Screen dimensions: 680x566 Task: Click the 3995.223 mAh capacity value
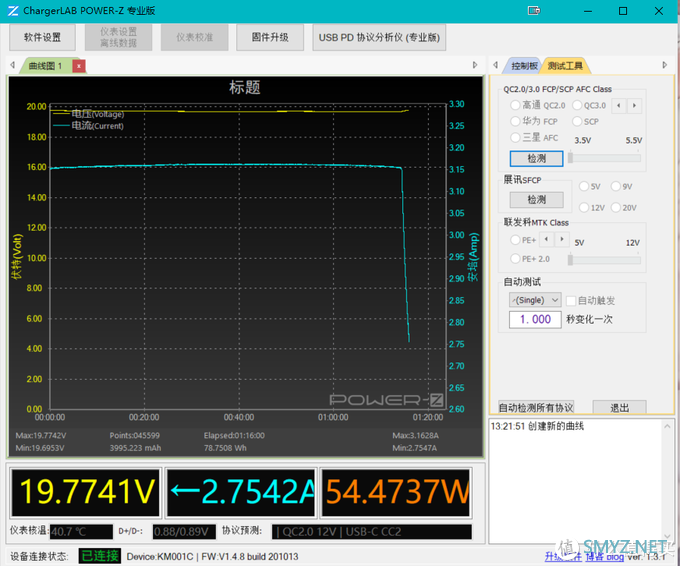click(135, 448)
